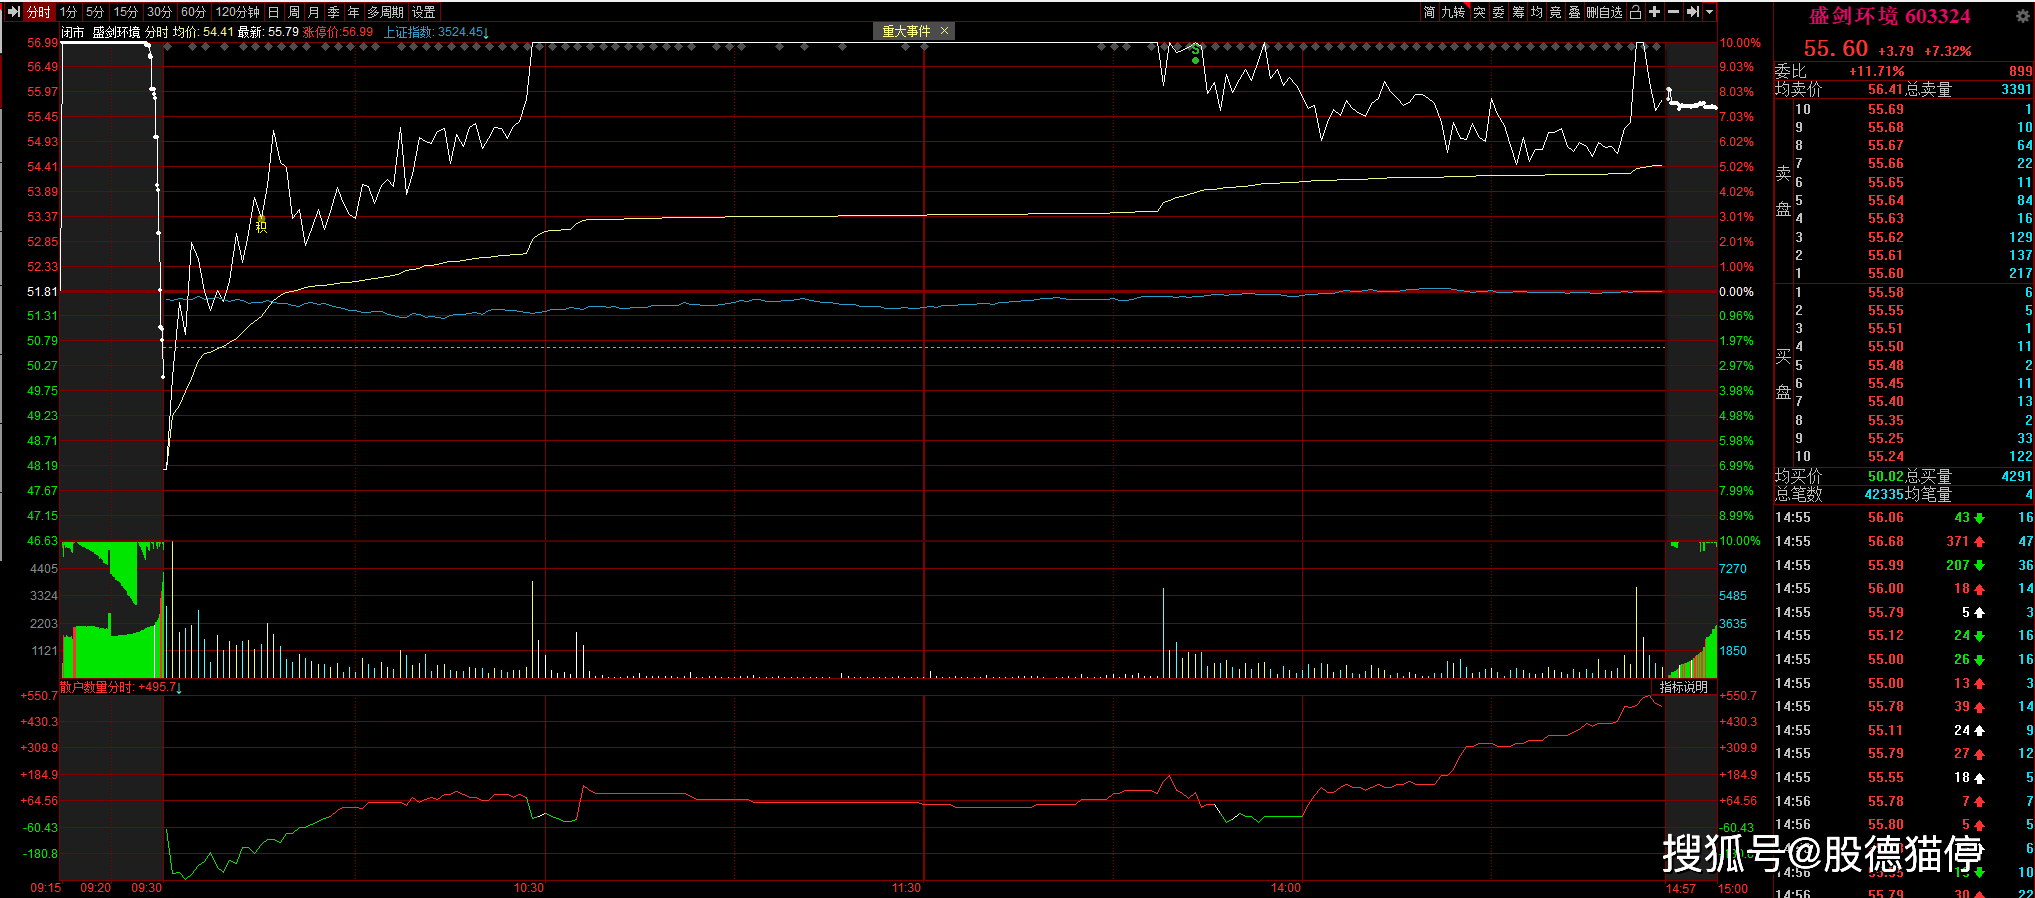
Task: Click the minus zoom-out icon
Action: click(1674, 12)
